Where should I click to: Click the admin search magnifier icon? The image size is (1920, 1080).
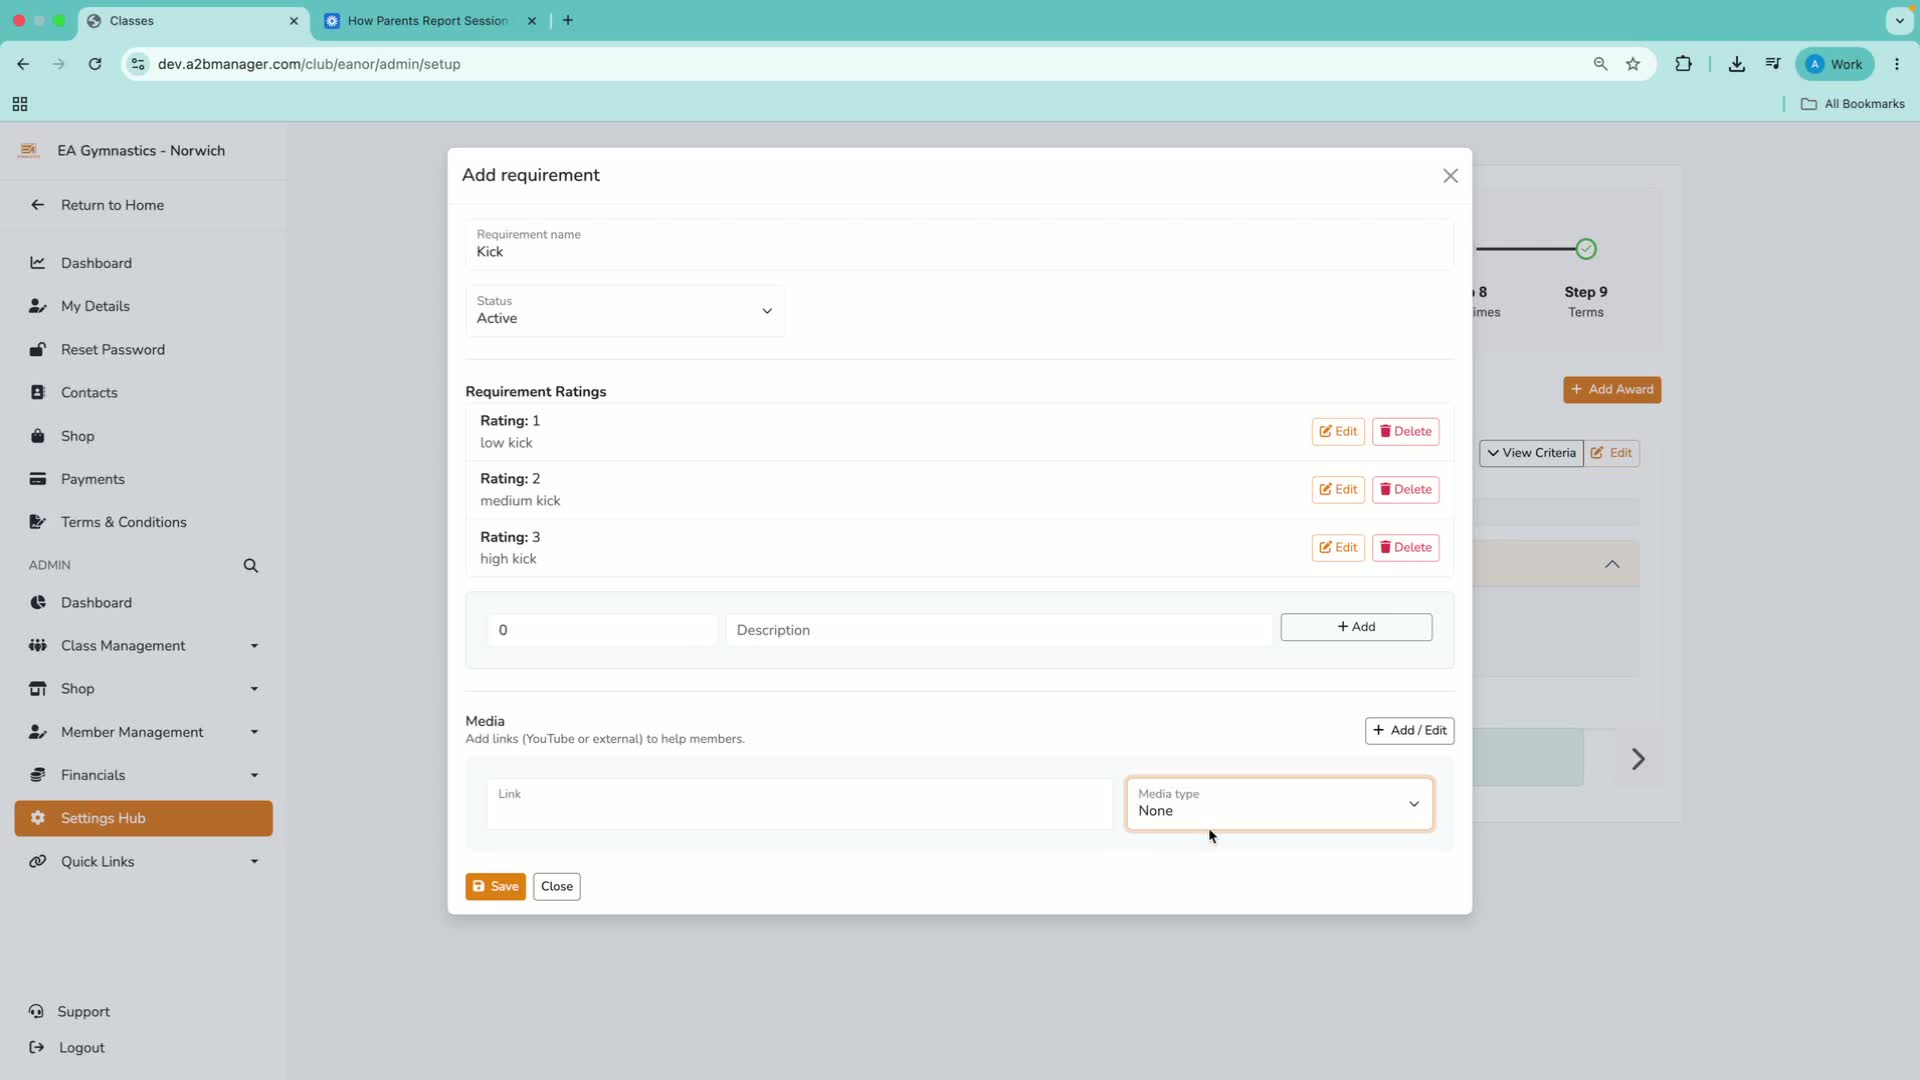click(251, 566)
